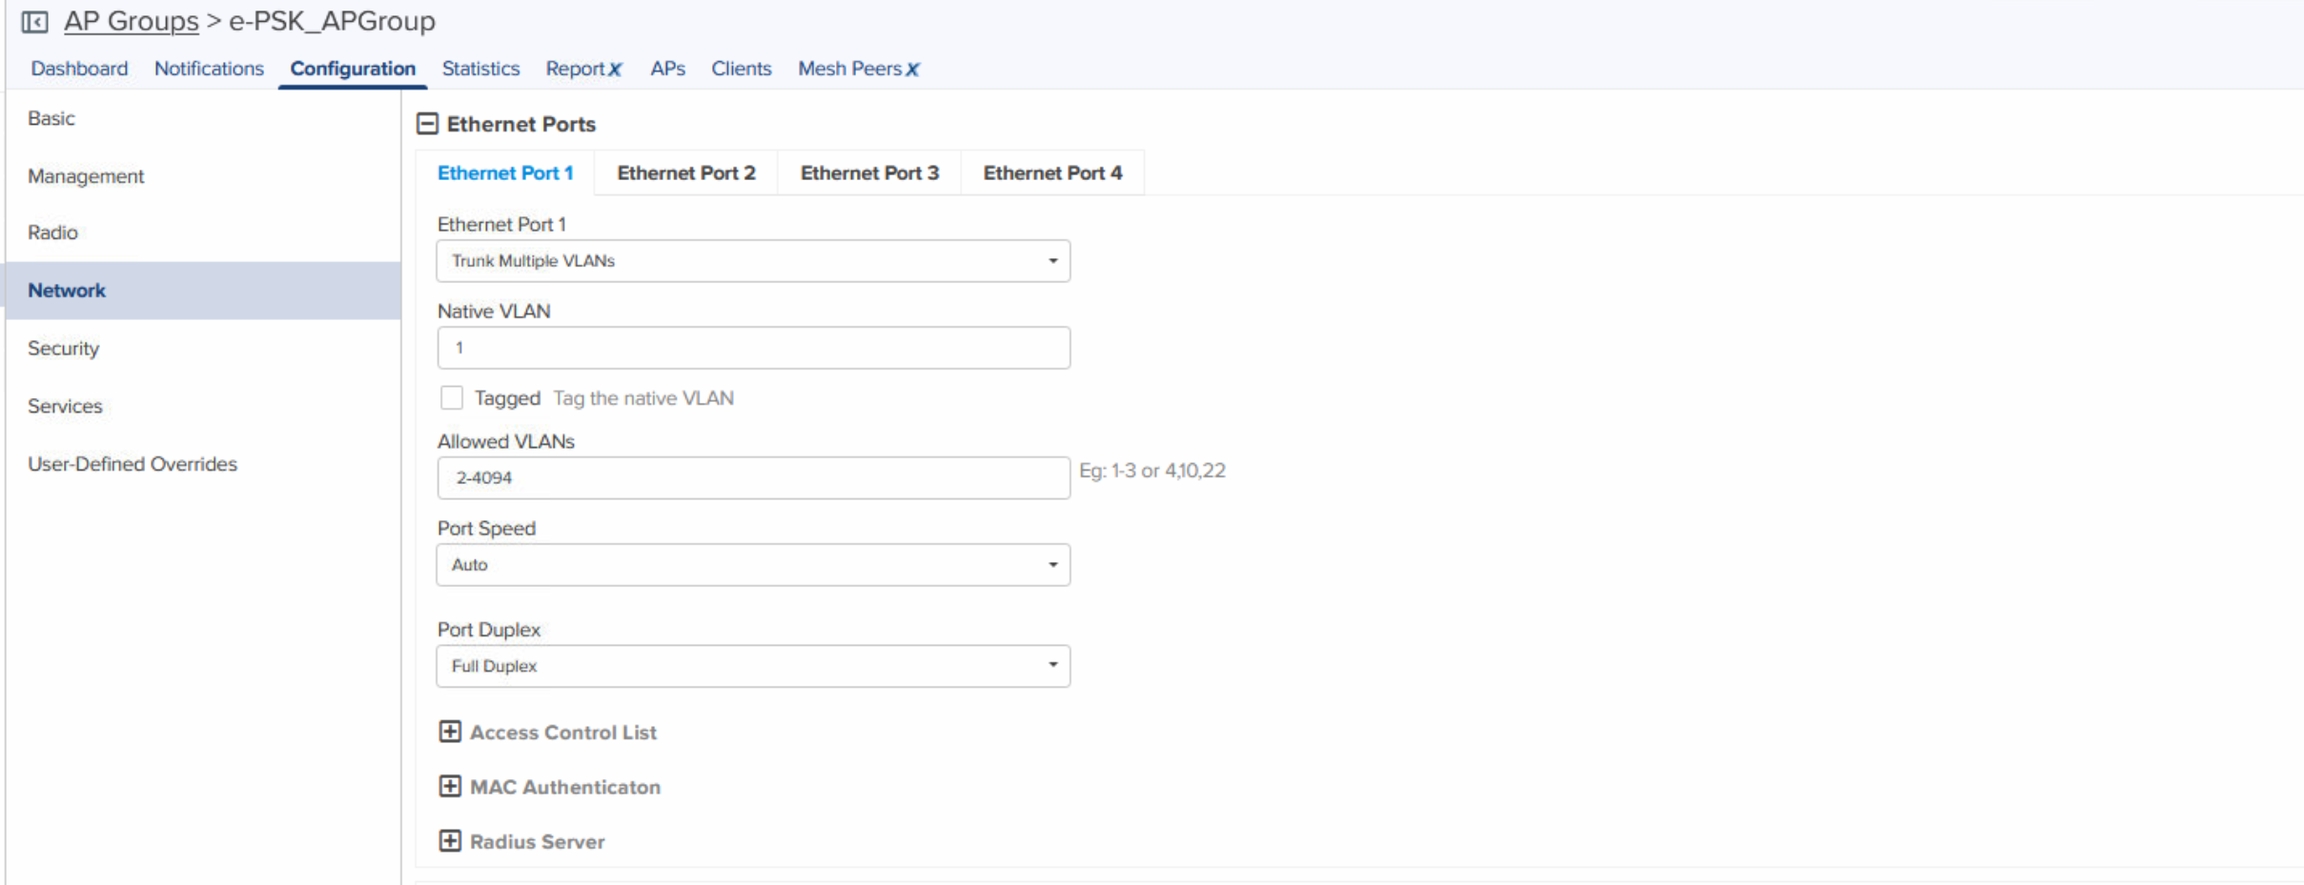Image resolution: width=2304 pixels, height=885 pixels.
Task: Click the Allowed VLANs input field
Action: pos(753,478)
